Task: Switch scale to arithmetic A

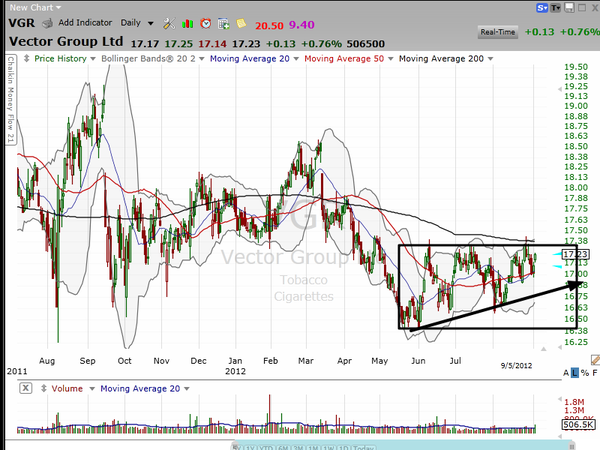Action: click(566, 373)
